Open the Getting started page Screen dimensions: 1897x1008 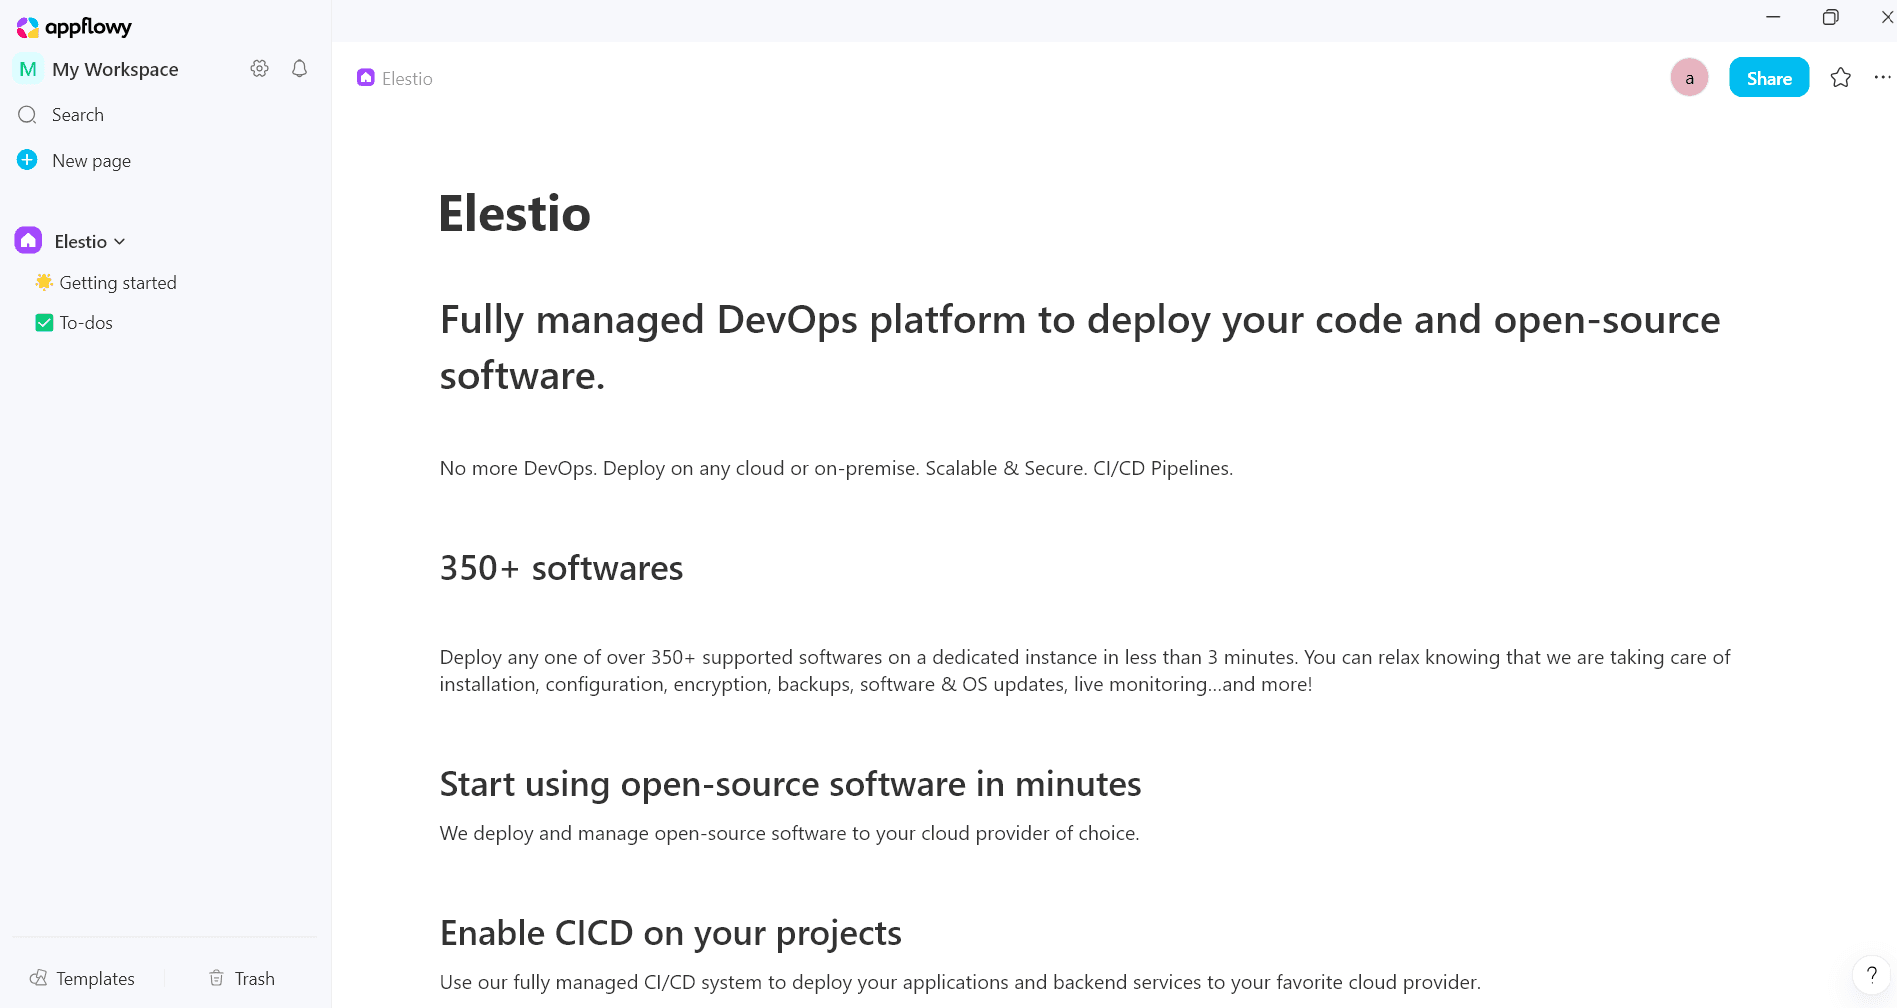(117, 282)
